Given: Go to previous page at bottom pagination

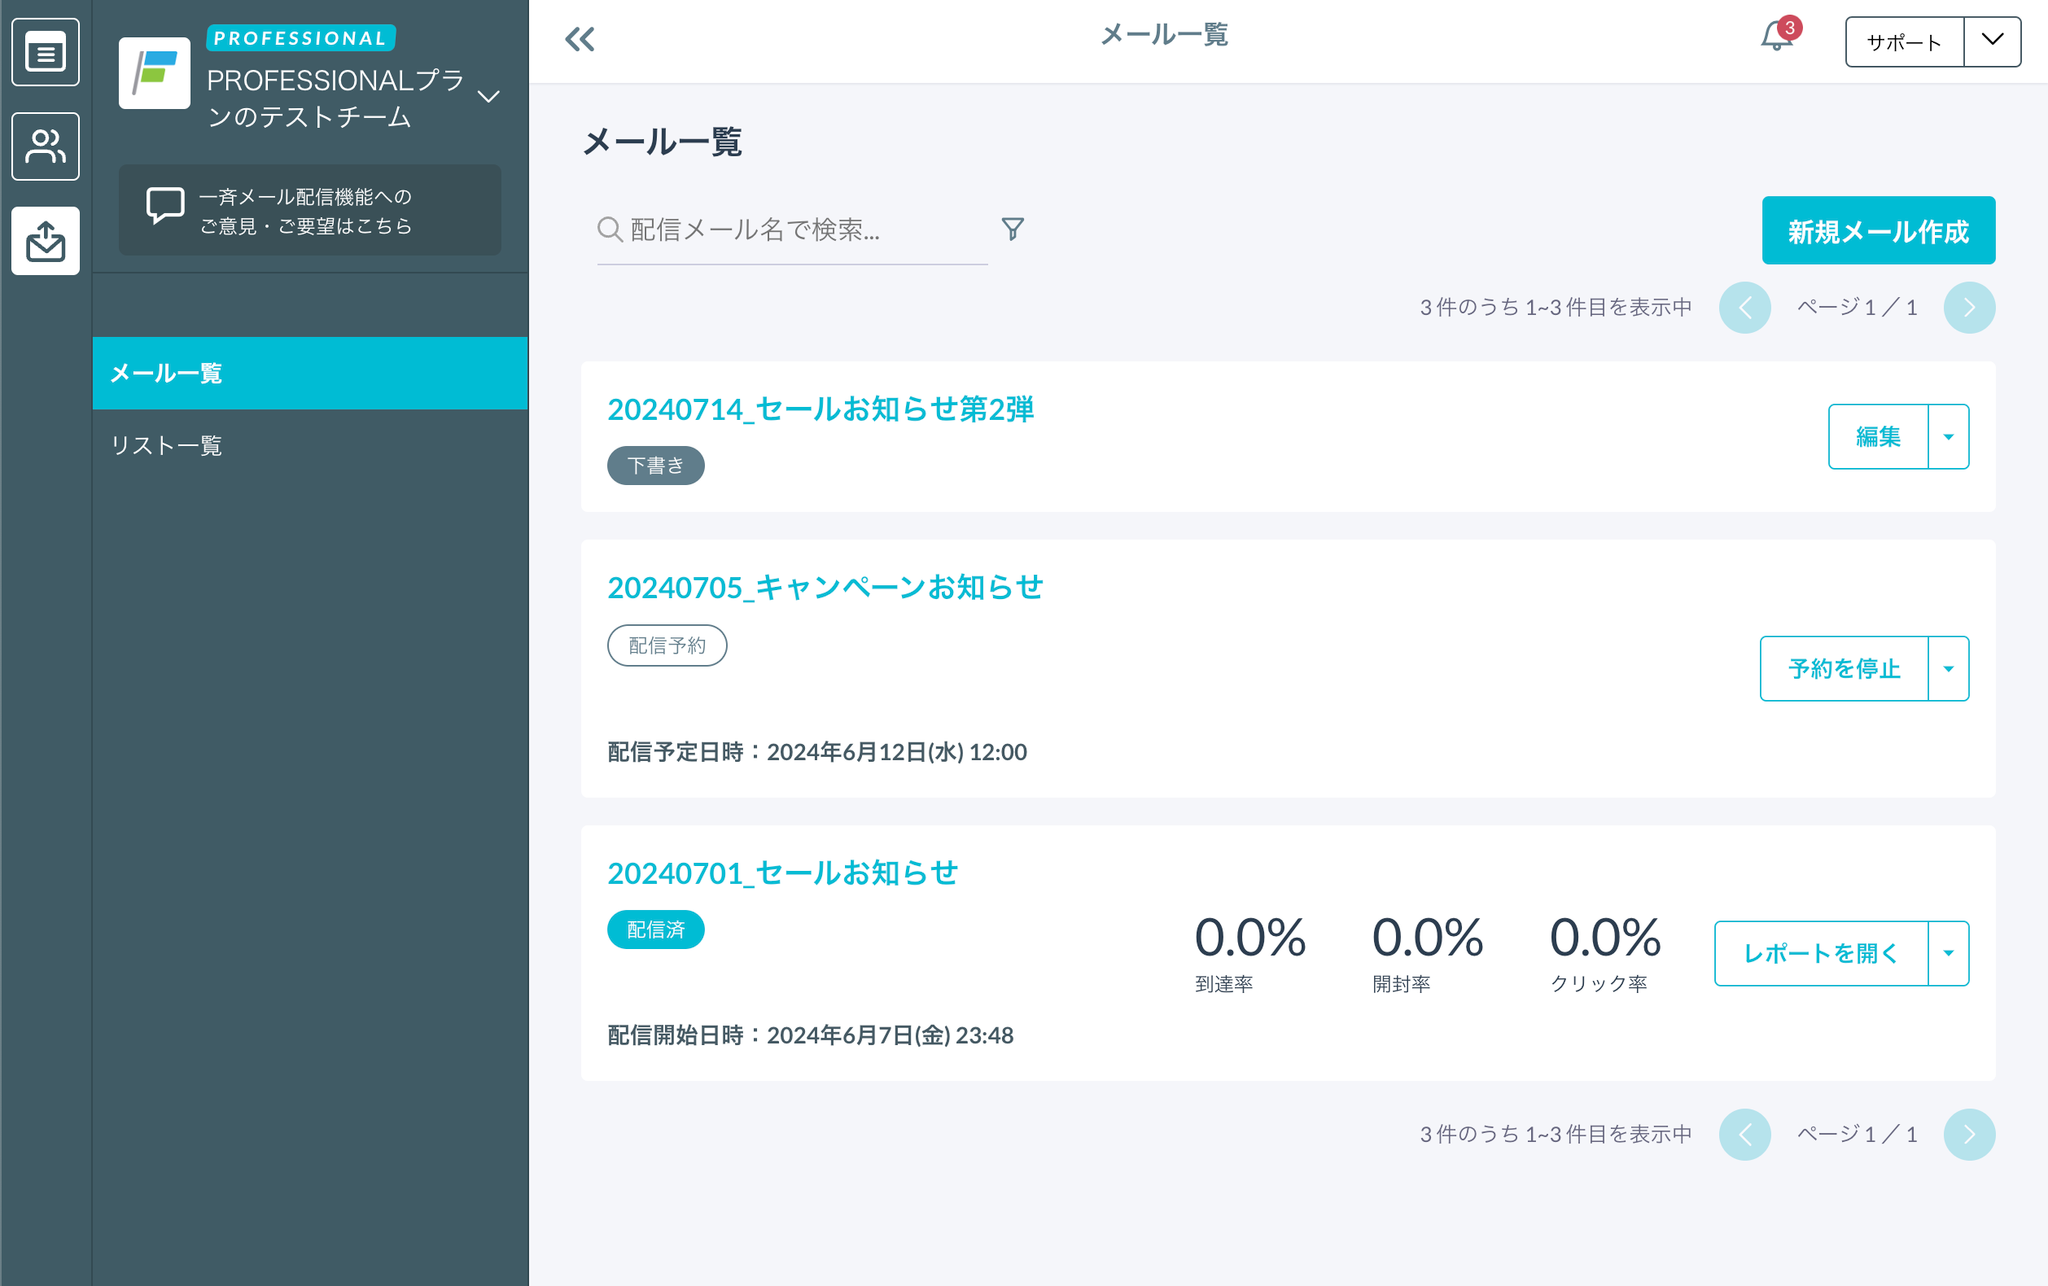Looking at the screenshot, I should click(1744, 1134).
